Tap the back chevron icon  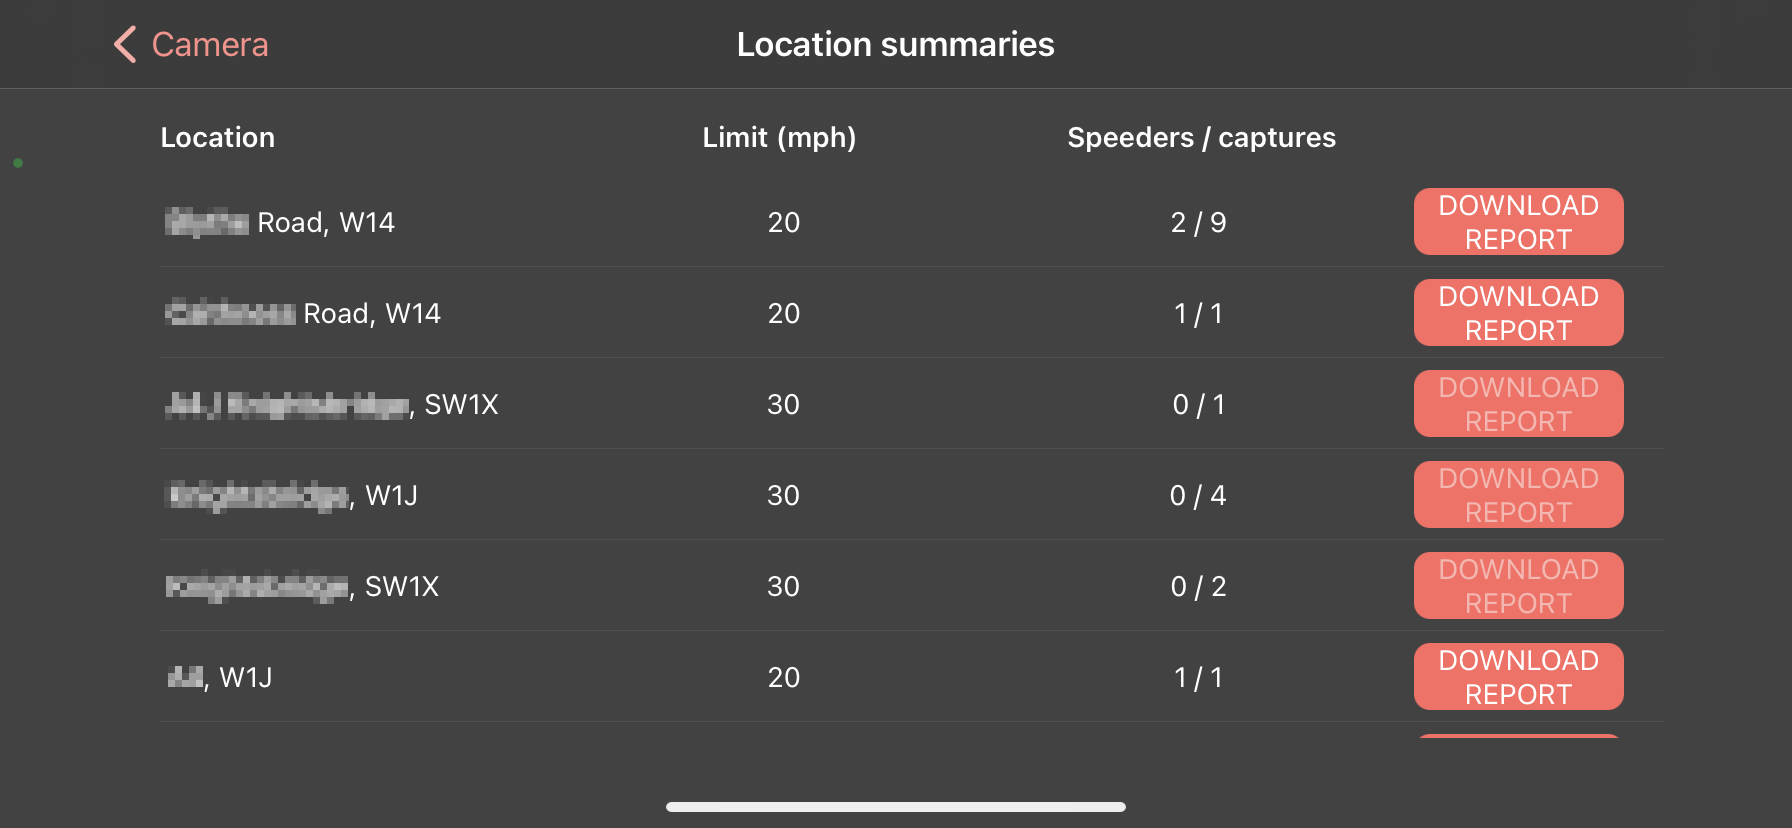tap(125, 45)
